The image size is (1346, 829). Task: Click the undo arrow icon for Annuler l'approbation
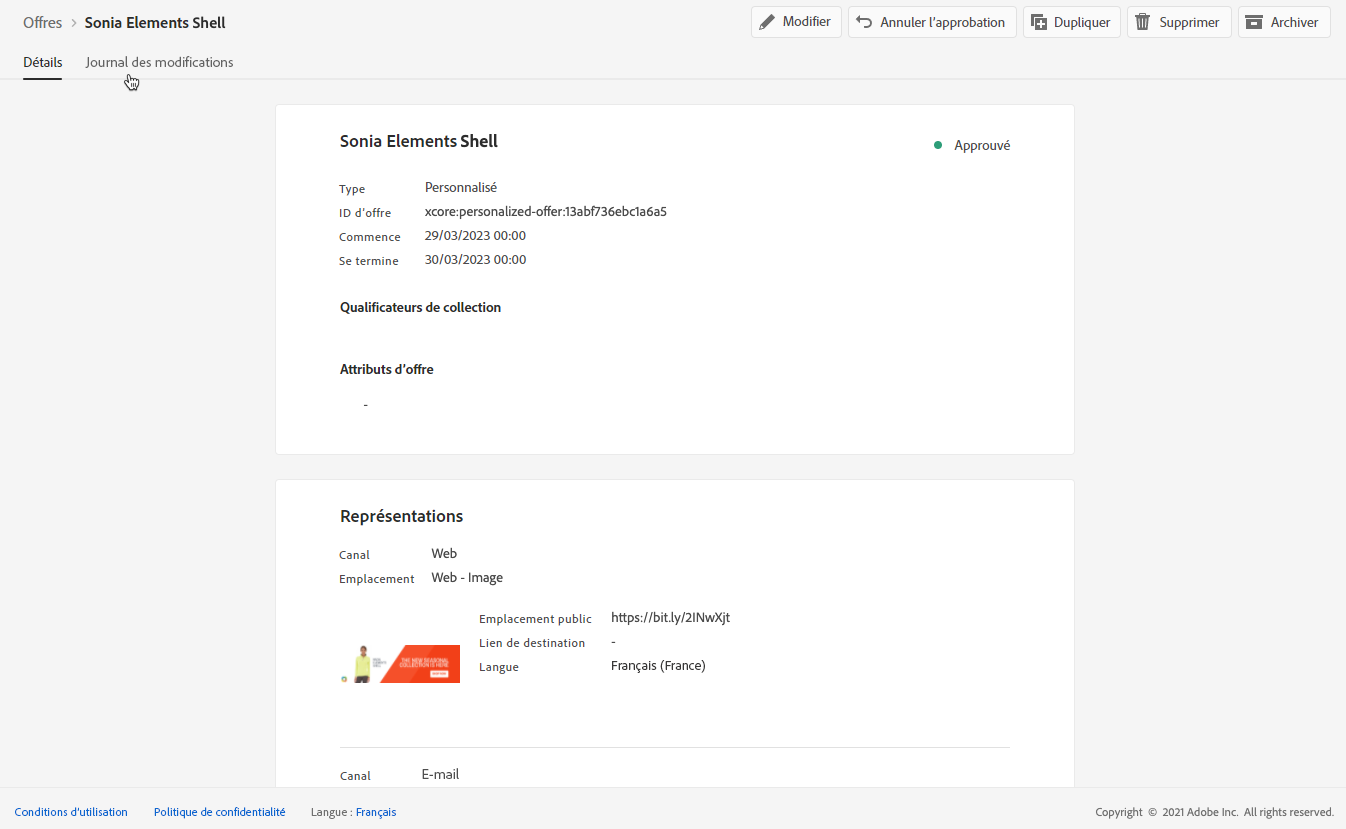click(864, 22)
